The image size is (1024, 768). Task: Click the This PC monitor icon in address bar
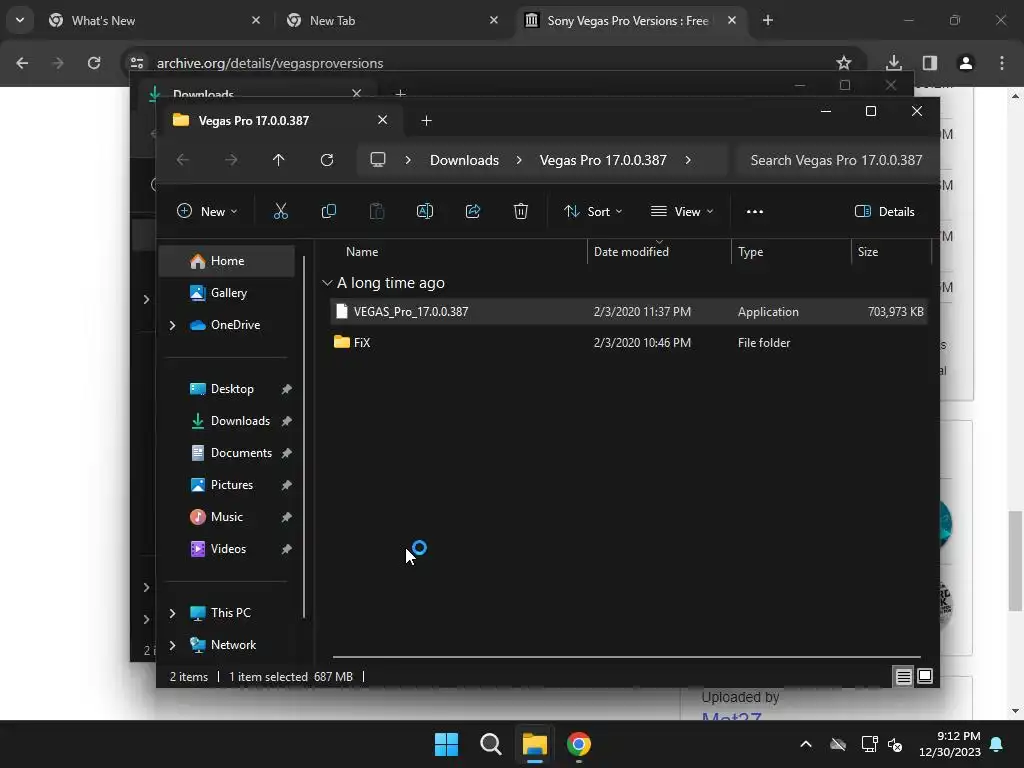pyautogui.click(x=377, y=160)
